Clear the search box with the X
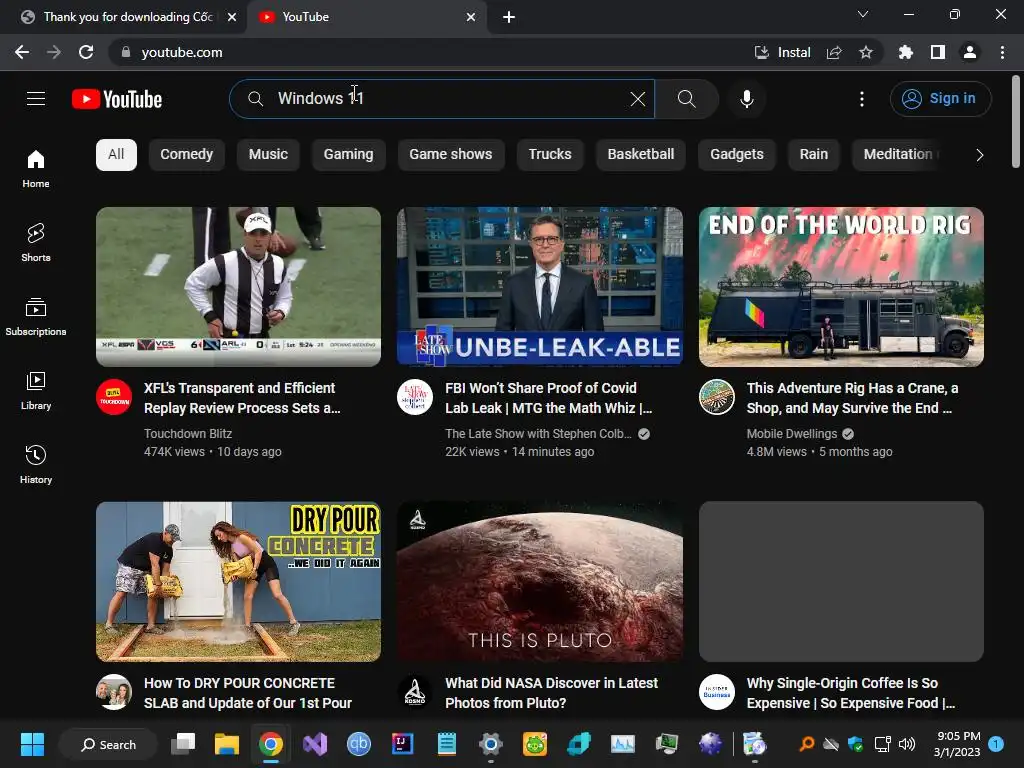This screenshot has height=768, width=1024. (x=637, y=99)
